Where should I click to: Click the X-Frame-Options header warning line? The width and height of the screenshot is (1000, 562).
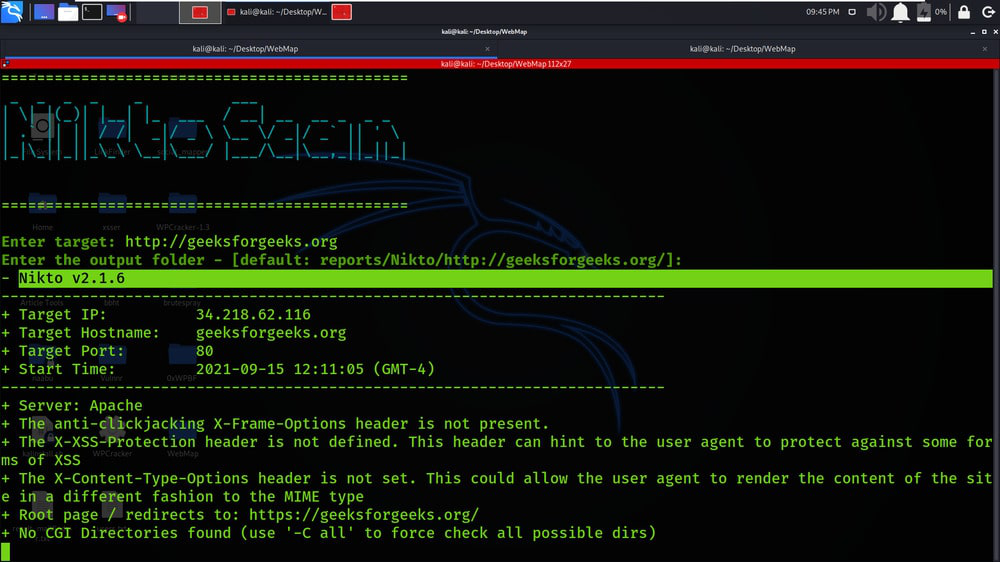click(275, 424)
